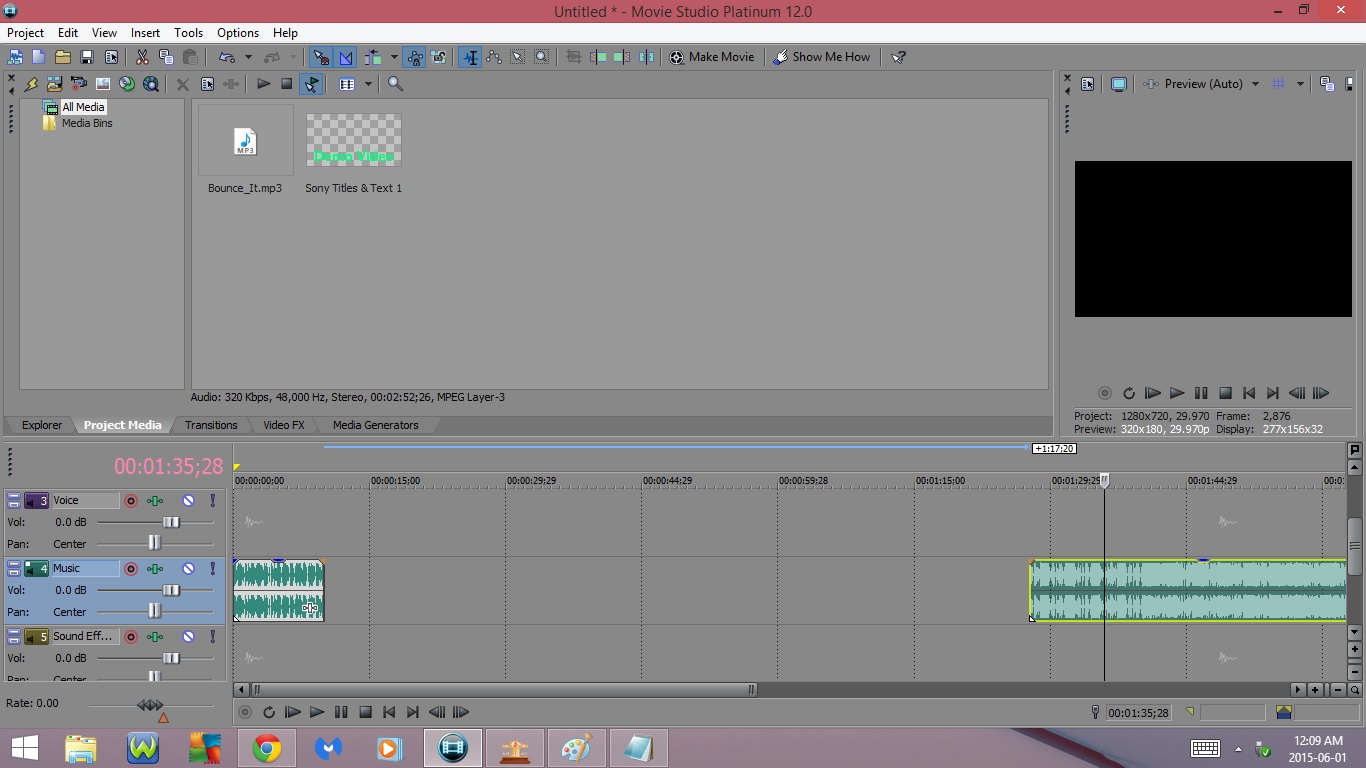
Task: Arm Sound Effects track for recording
Action: (131, 636)
